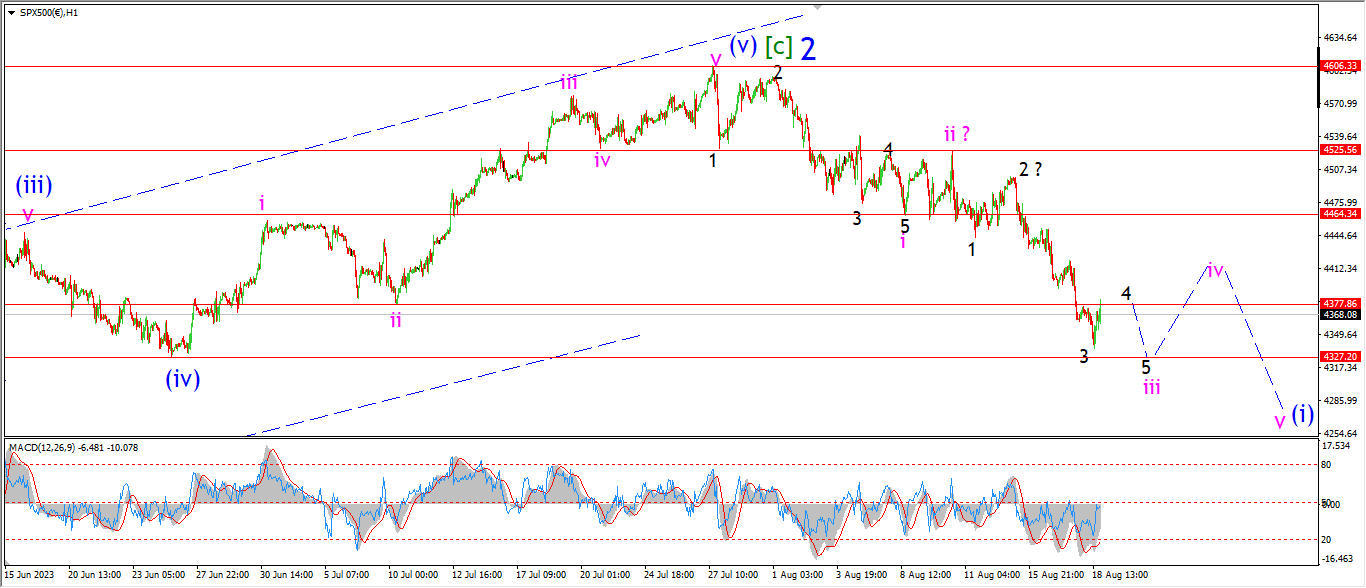Click the 15 Jun 2023 date label
1366x588 pixels.
[31, 576]
